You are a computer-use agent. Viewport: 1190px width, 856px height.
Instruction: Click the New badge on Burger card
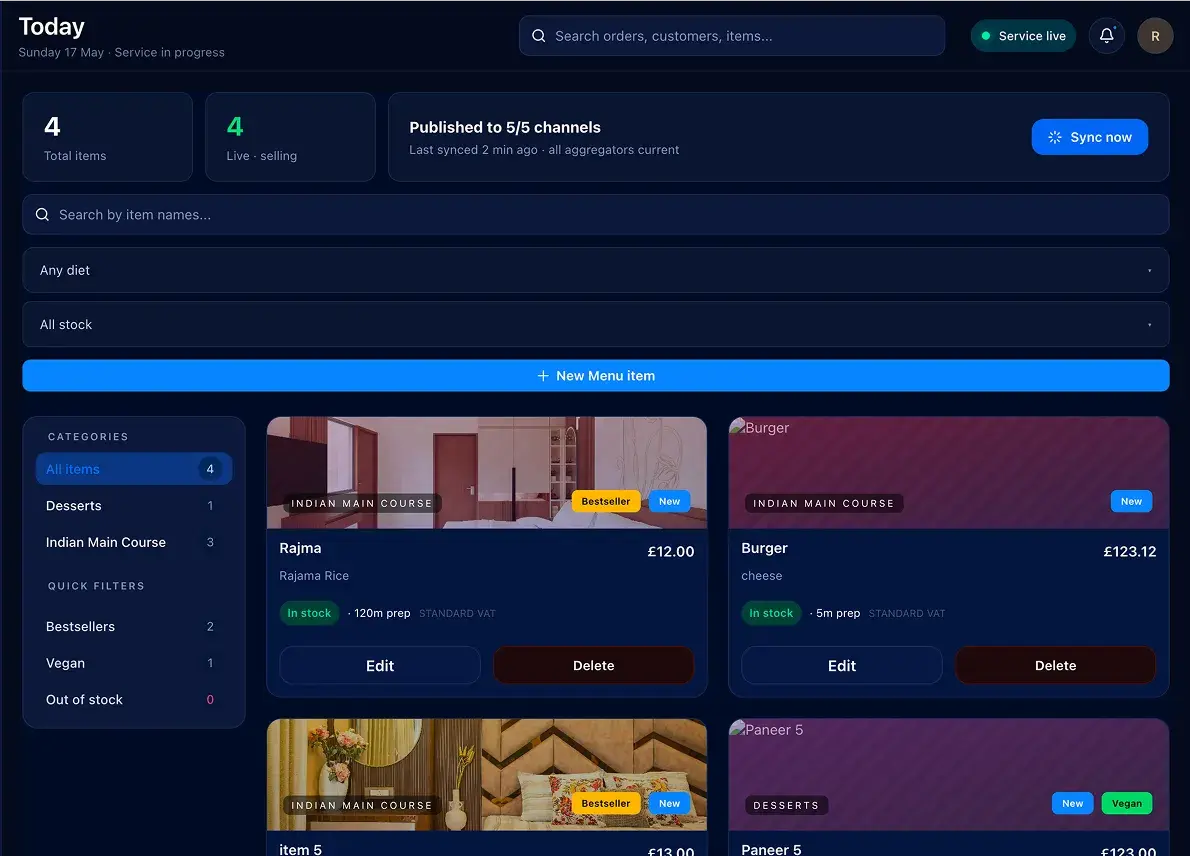point(1131,501)
